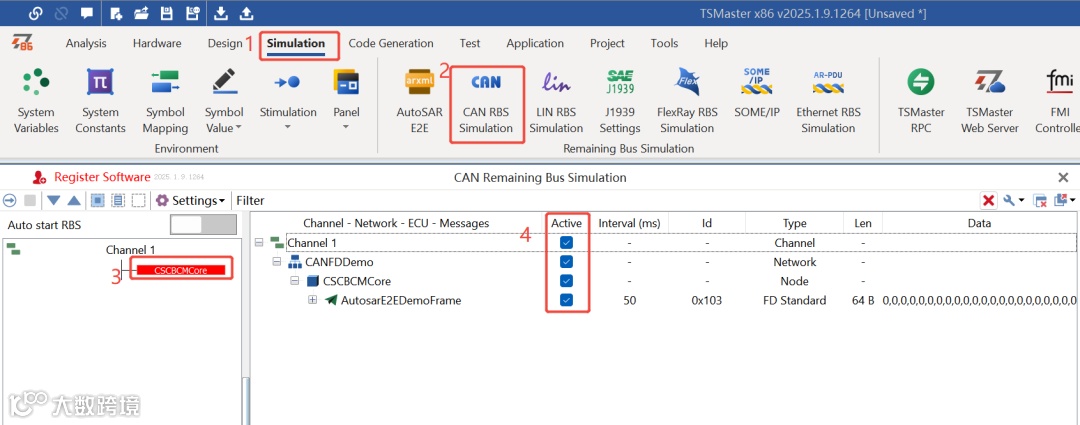The image size is (1080, 425).
Task: Uncheck Active for CANFDDemo network
Action: (x=566, y=262)
